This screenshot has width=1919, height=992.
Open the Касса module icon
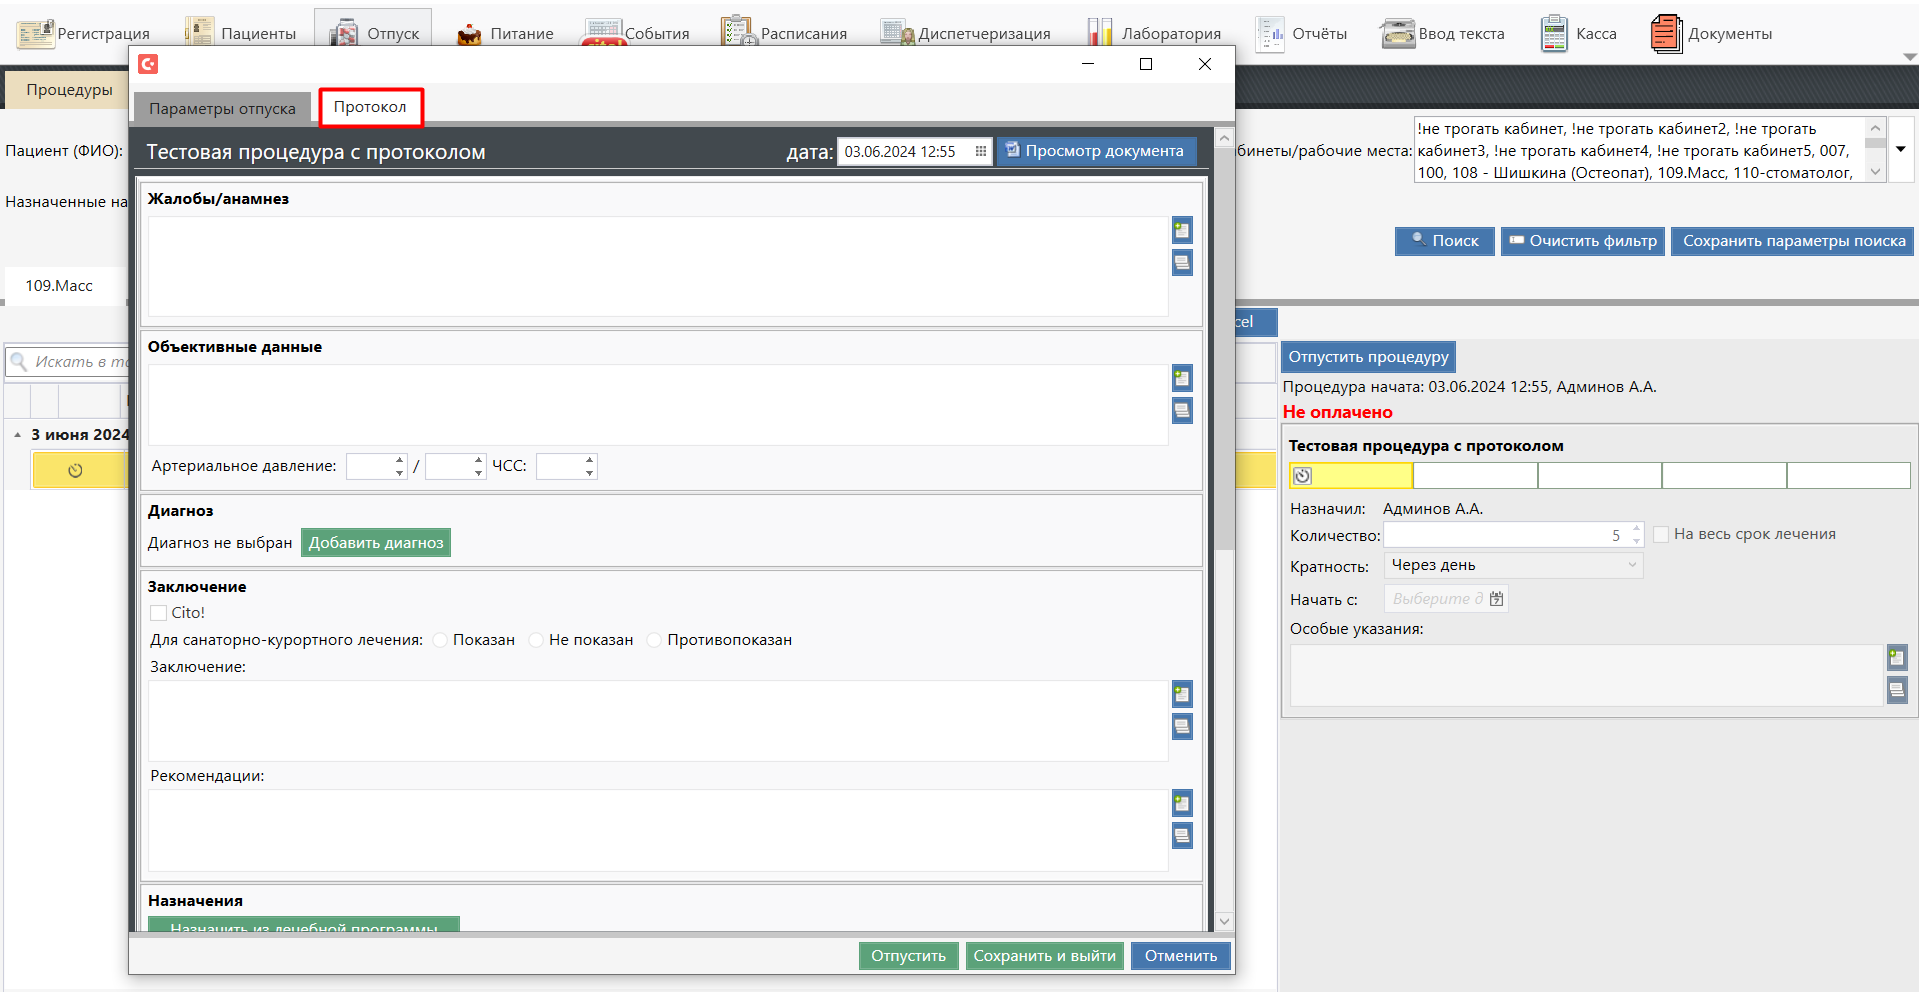(1554, 33)
